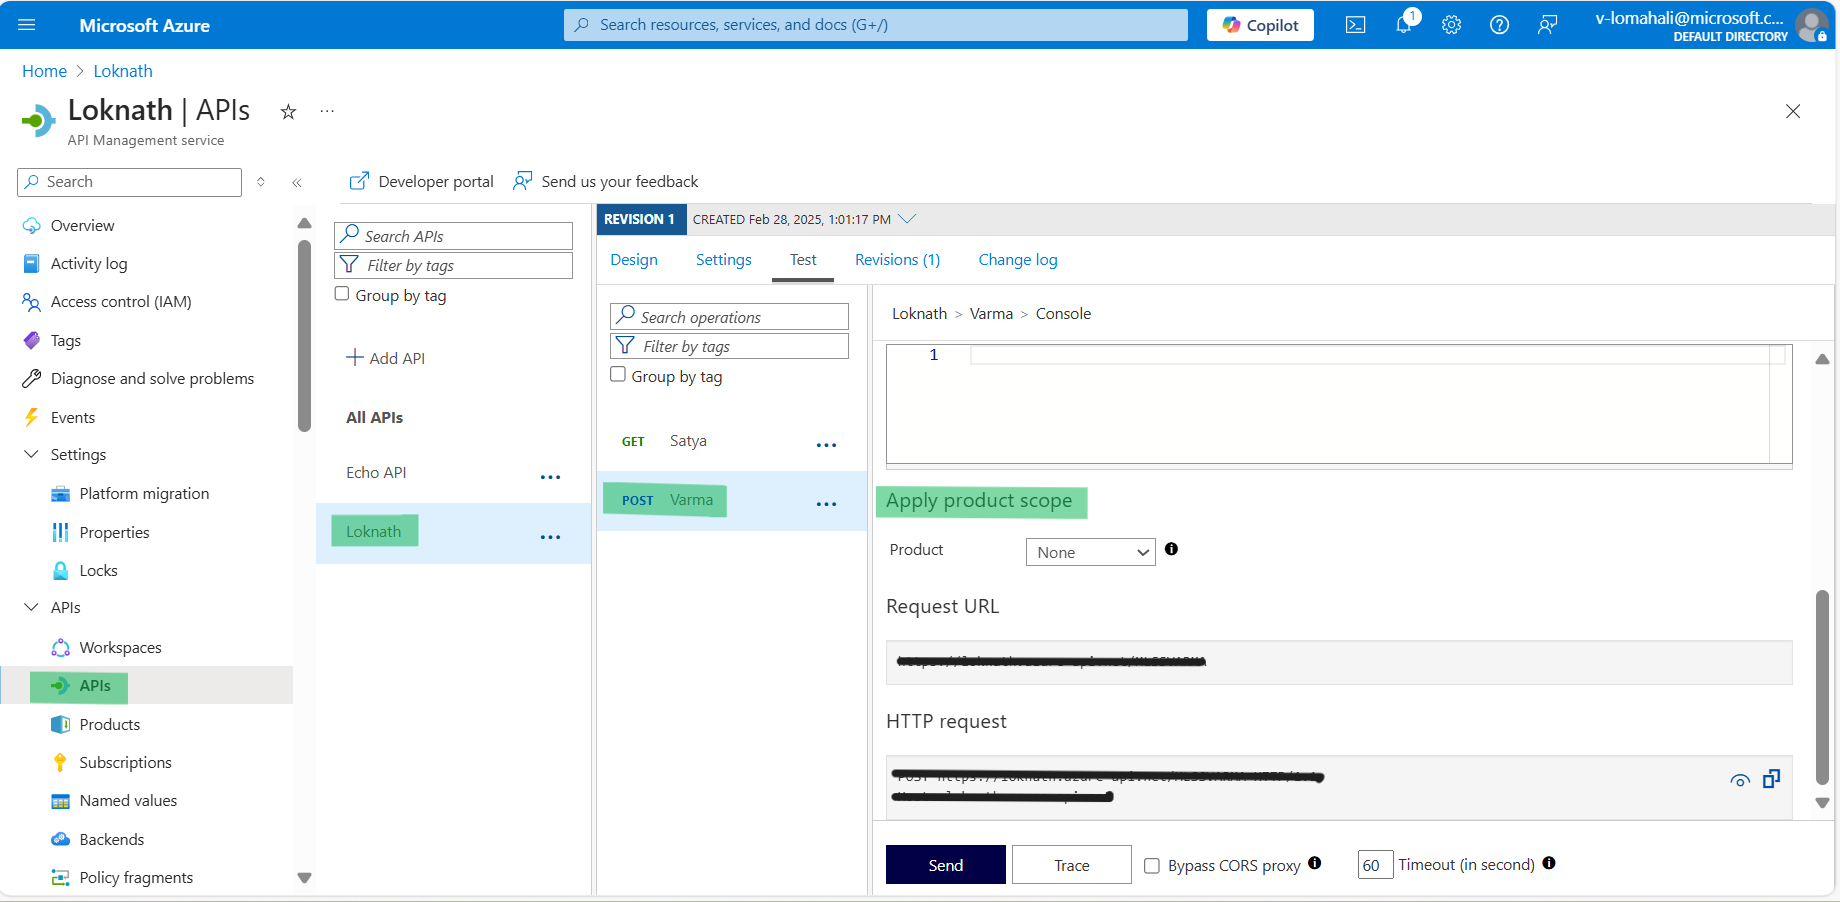Open Cloud Shell from the top bar
The image size is (1840, 902).
1355,25
